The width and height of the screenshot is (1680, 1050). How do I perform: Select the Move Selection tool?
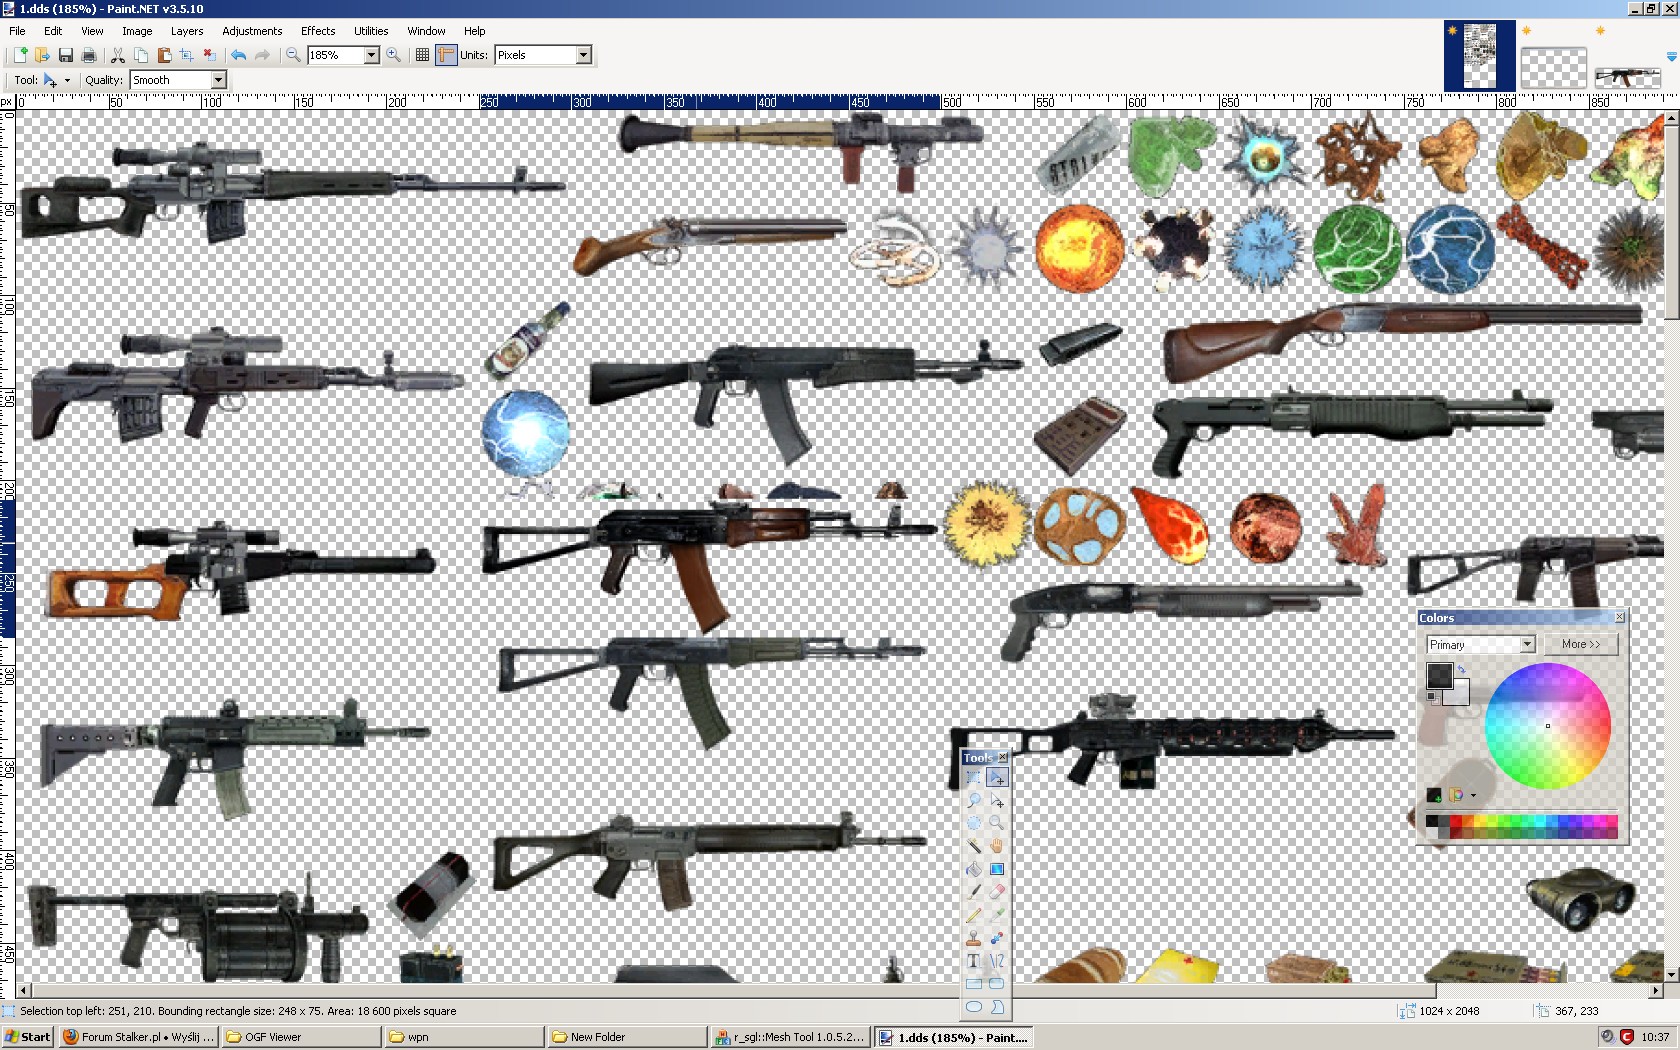[x=996, y=800]
